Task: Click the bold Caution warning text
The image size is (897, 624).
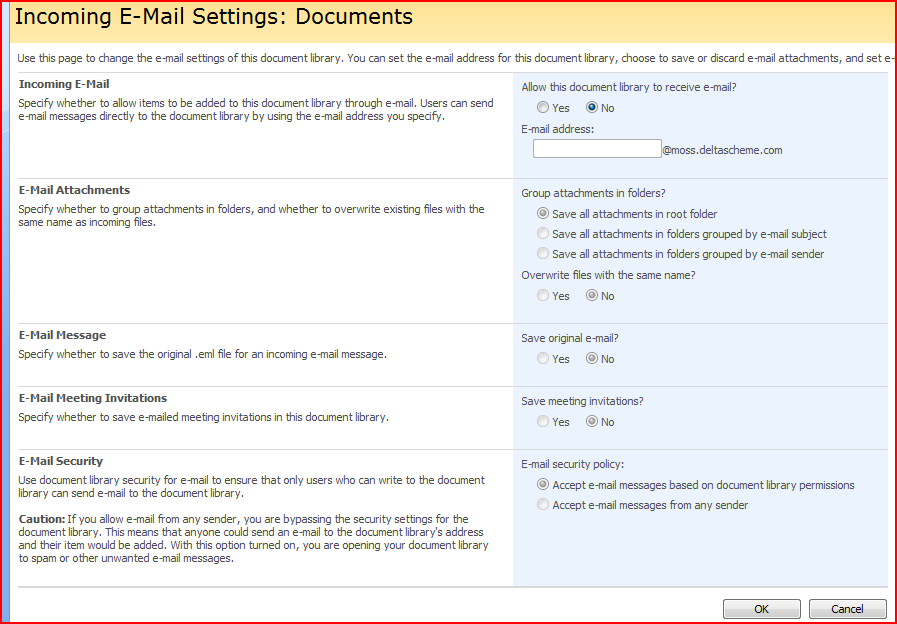Action: tap(42, 519)
